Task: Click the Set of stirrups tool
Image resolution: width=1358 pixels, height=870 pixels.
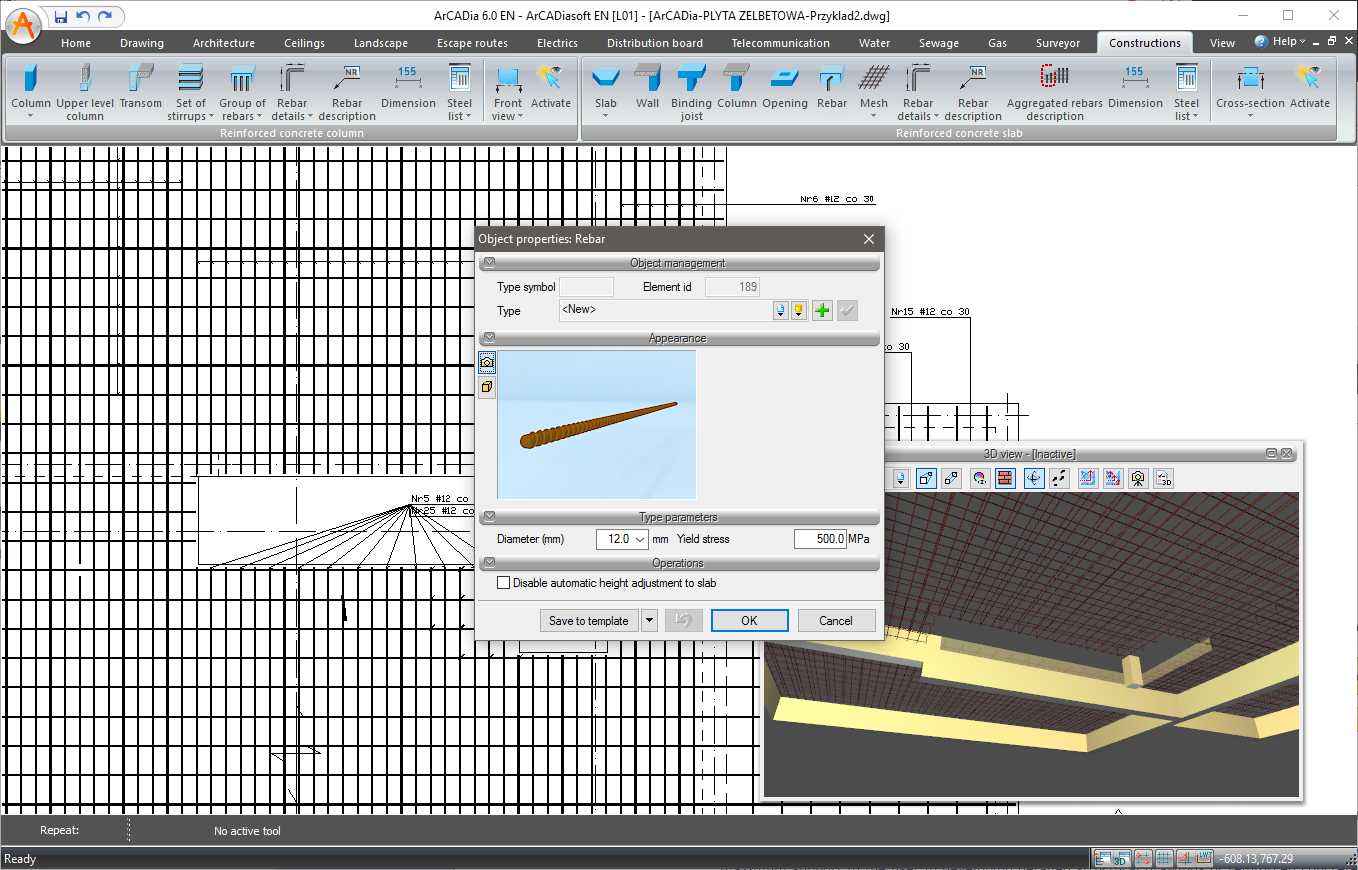Action: (x=190, y=92)
